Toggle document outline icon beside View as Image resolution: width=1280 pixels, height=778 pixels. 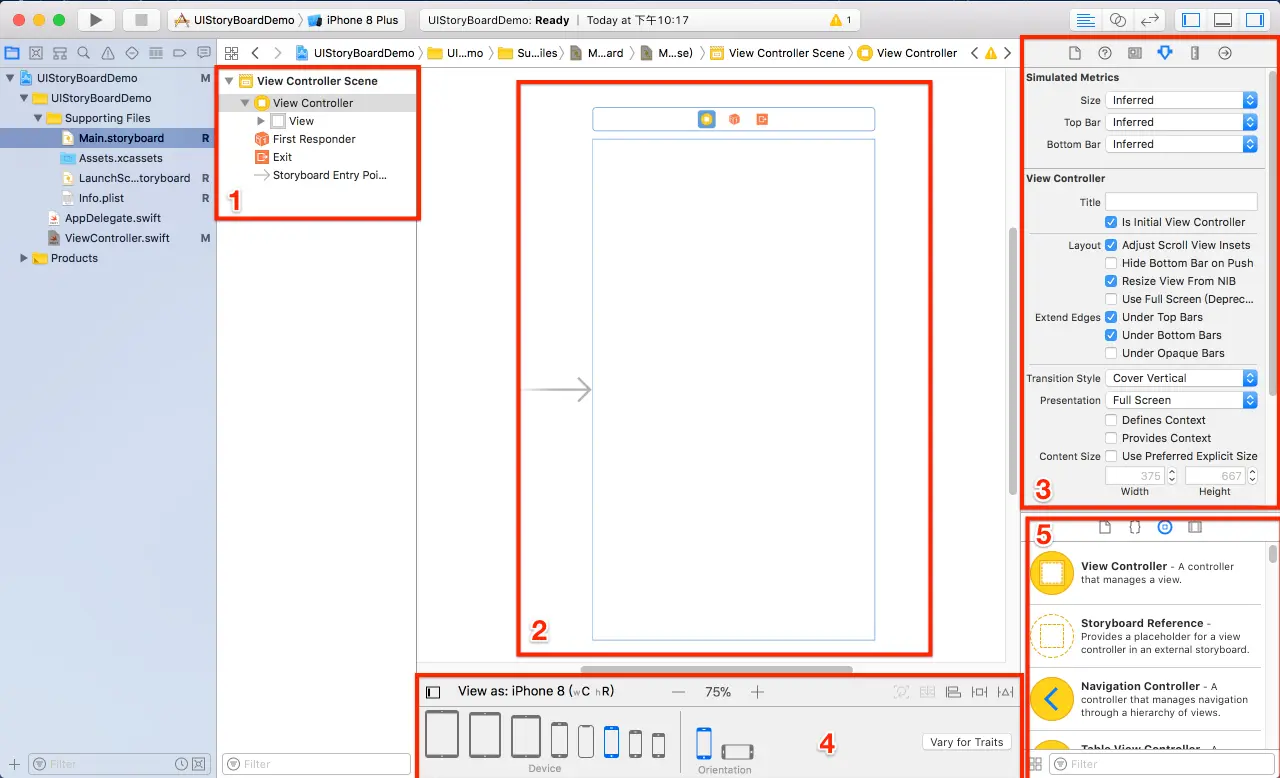(433, 692)
